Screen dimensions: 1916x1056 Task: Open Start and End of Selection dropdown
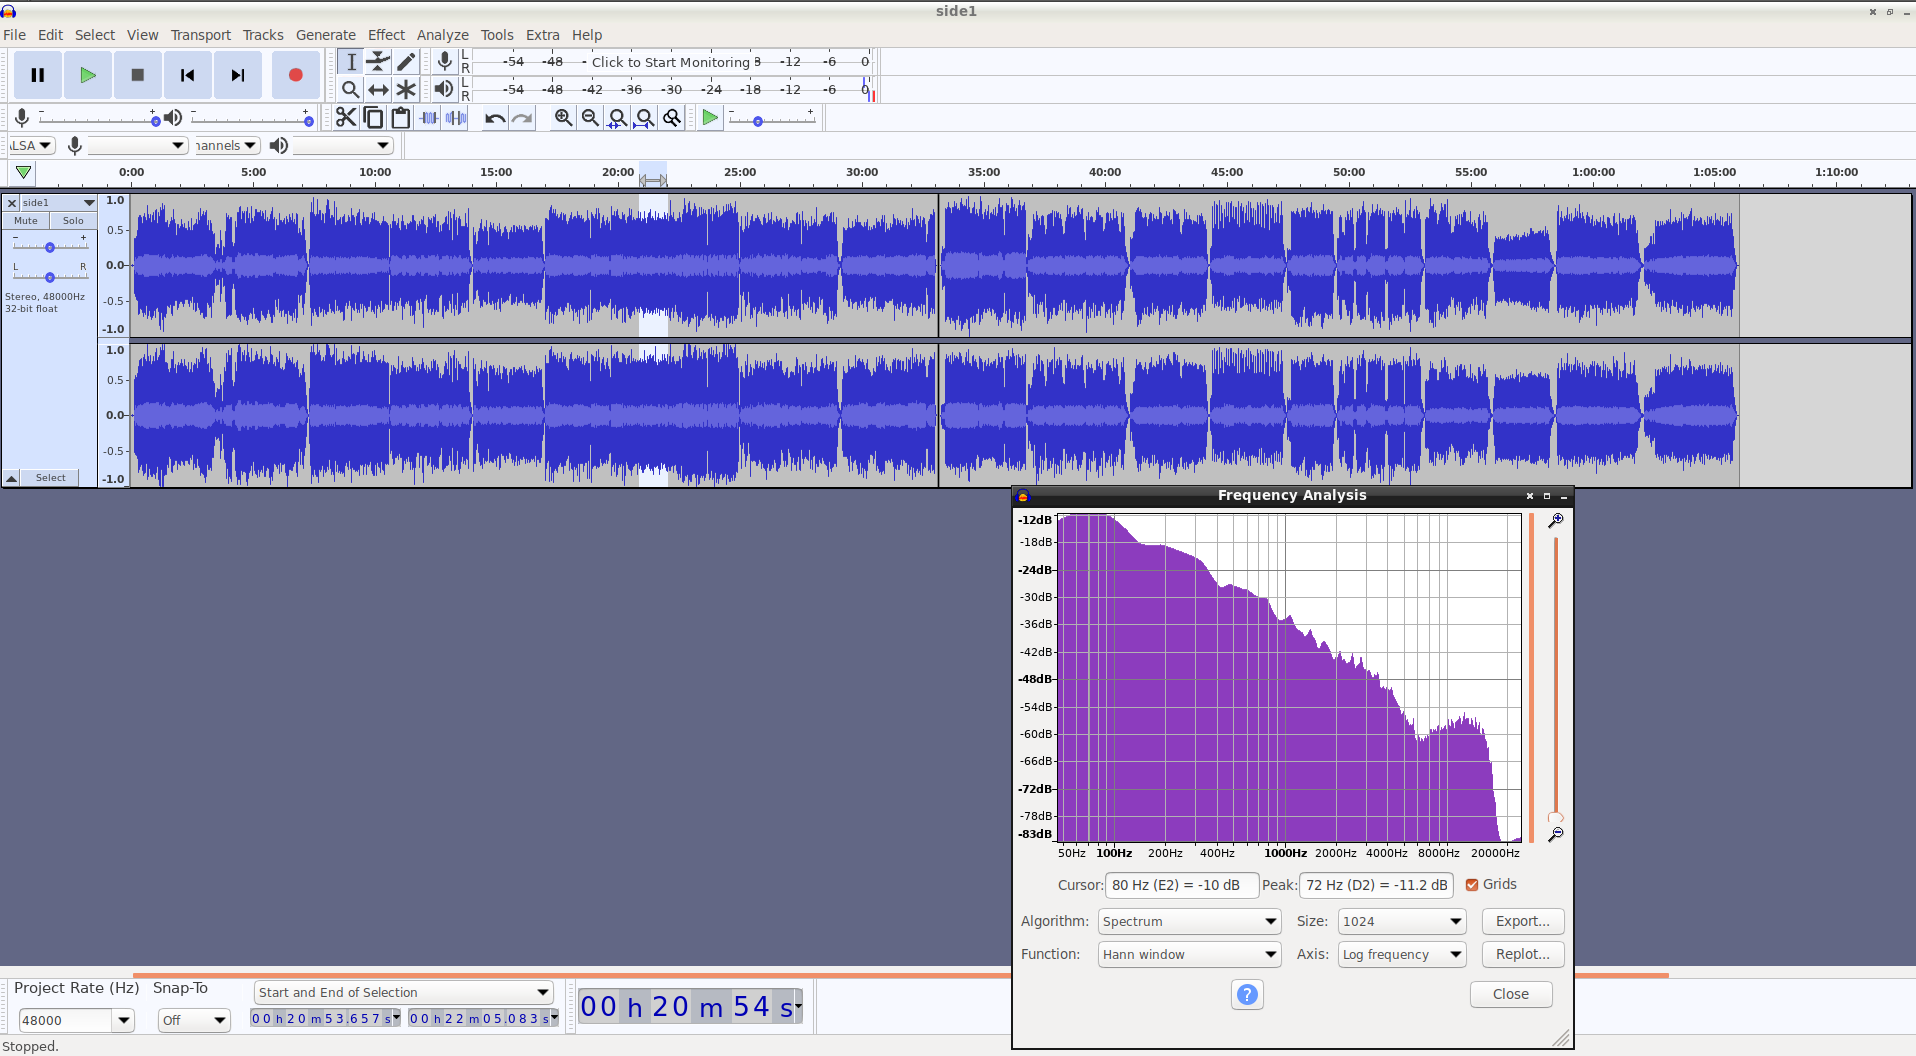click(x=403, y=992)
